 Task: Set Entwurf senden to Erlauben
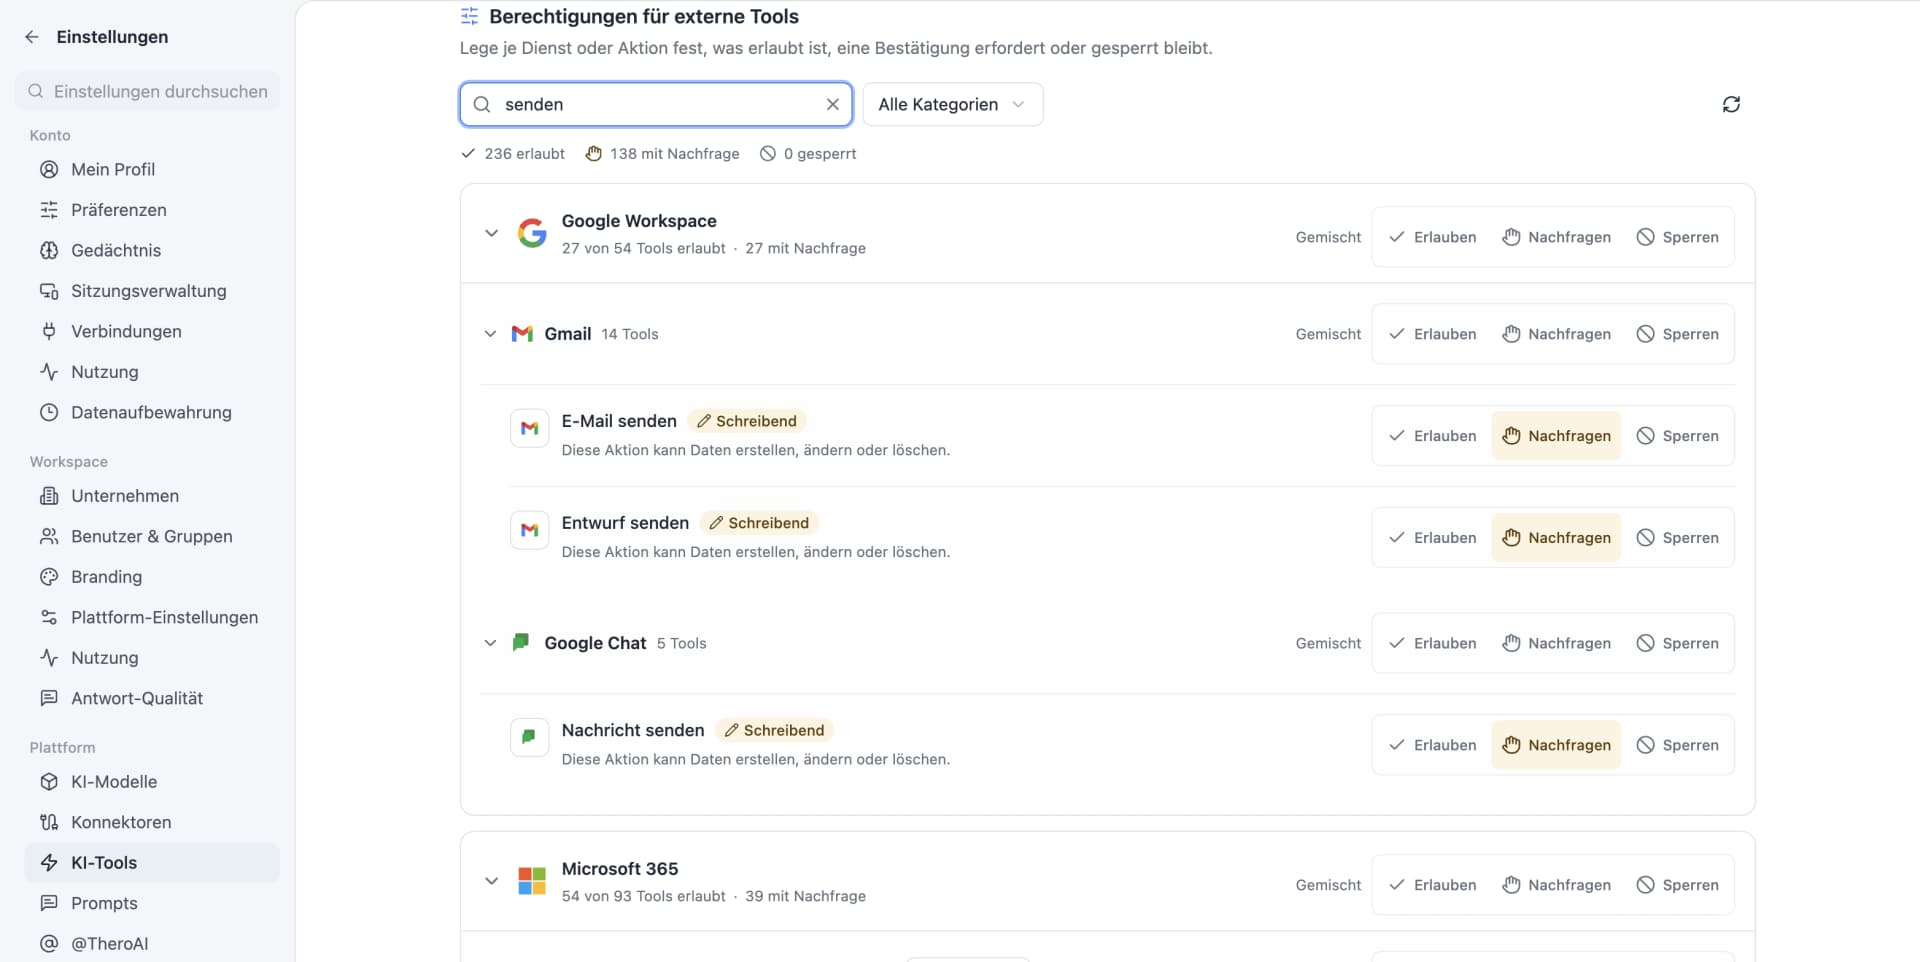click(1433, 538)
